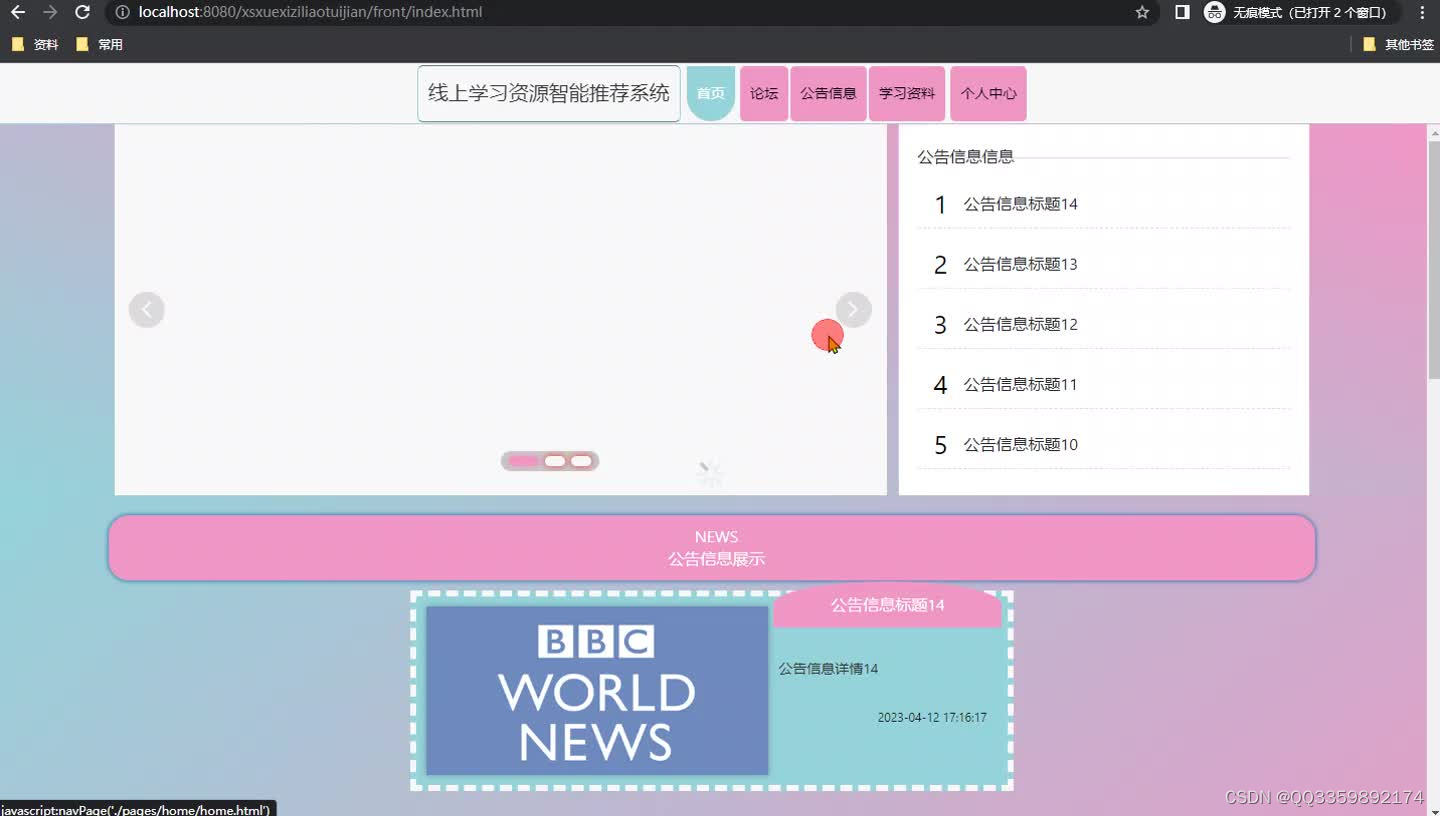Click the browser forward arrow
Image resolution: width=1440 pixels, height=816 pixels.
point(50,12)
